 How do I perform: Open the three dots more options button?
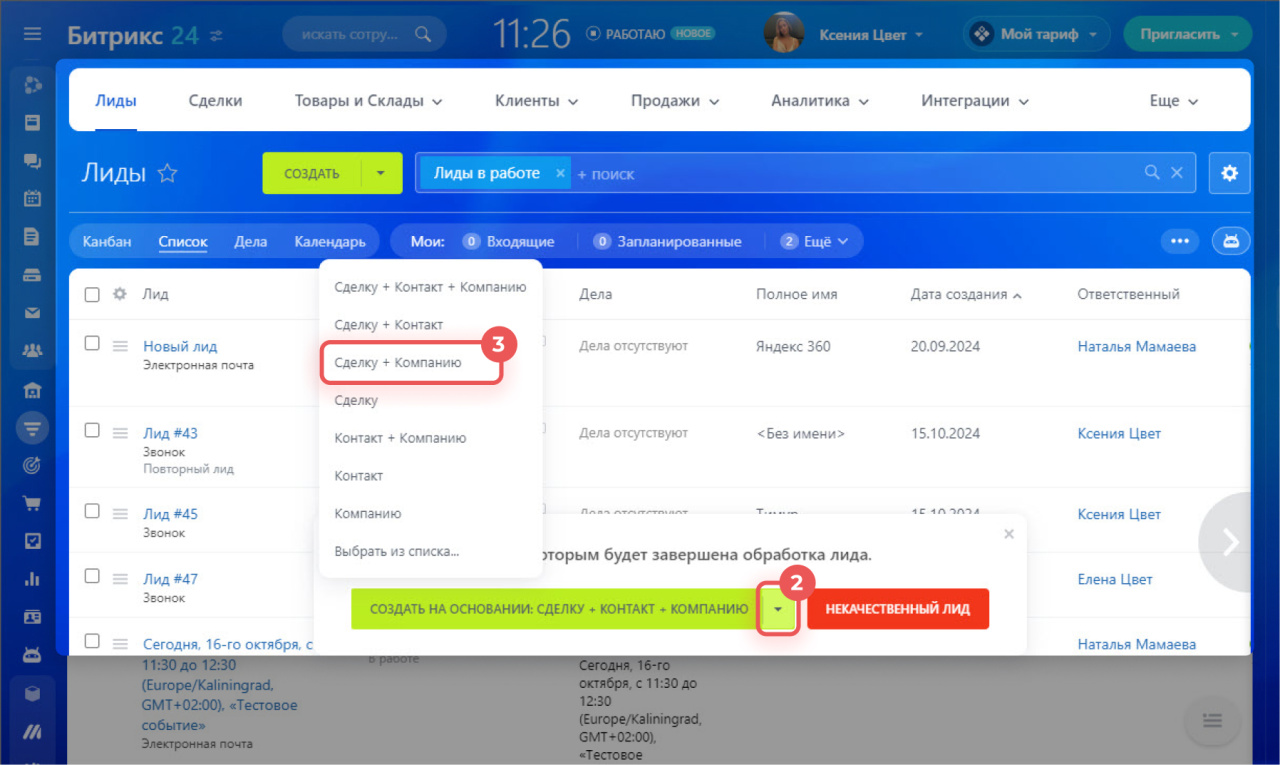tap(1180, 241)
